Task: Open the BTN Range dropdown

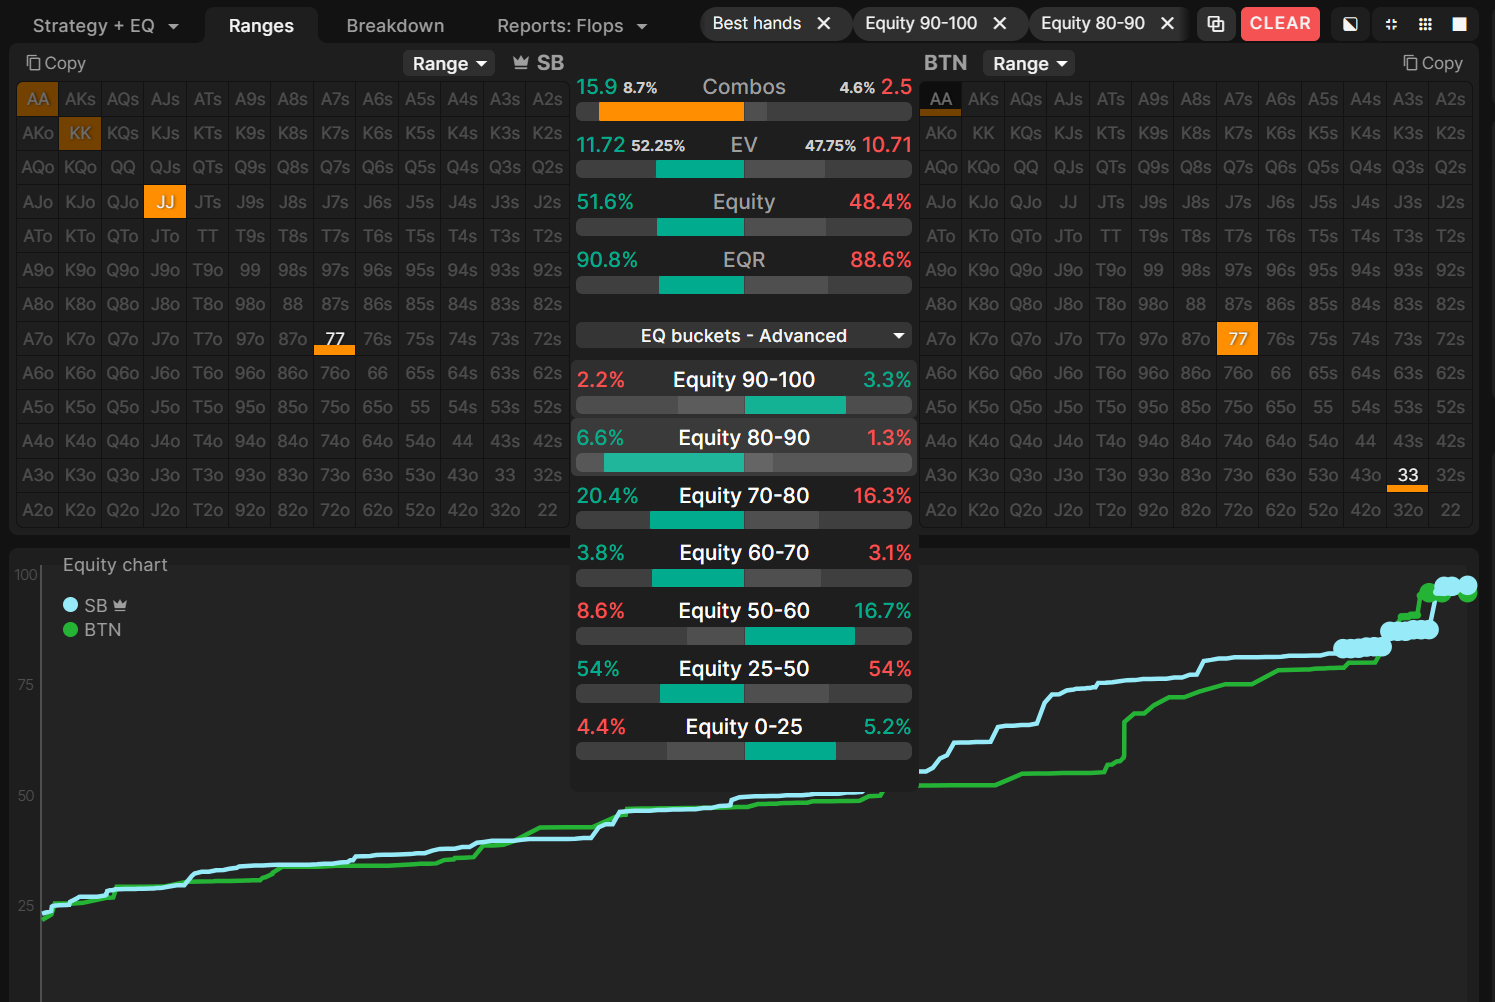Action: click(x=1029, y=64)
